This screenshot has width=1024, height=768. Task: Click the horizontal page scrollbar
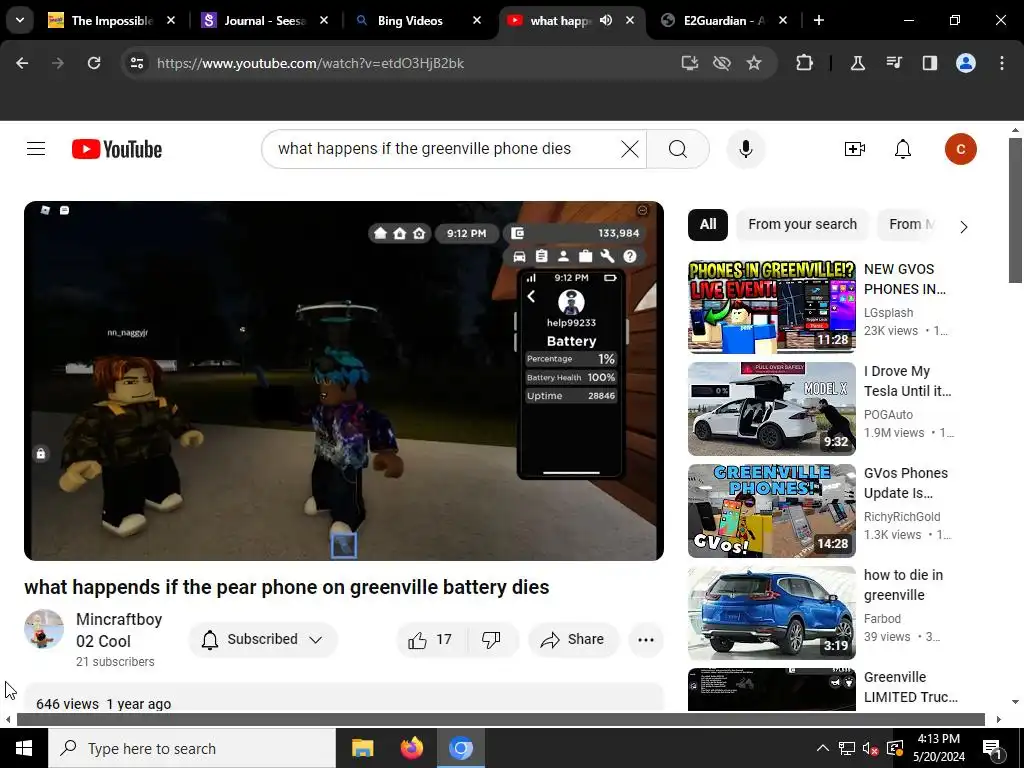[500, 719]
